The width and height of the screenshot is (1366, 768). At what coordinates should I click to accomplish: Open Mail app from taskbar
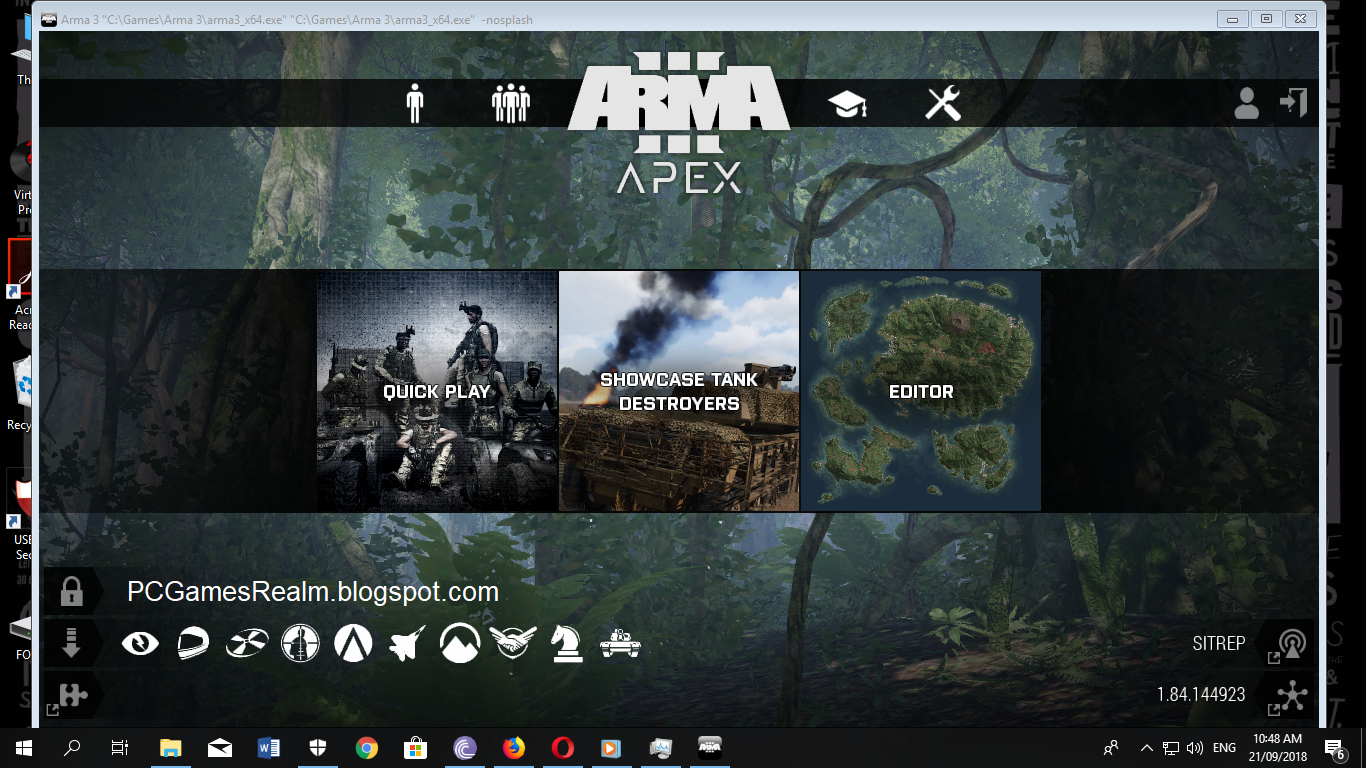(x=220, y=747)
